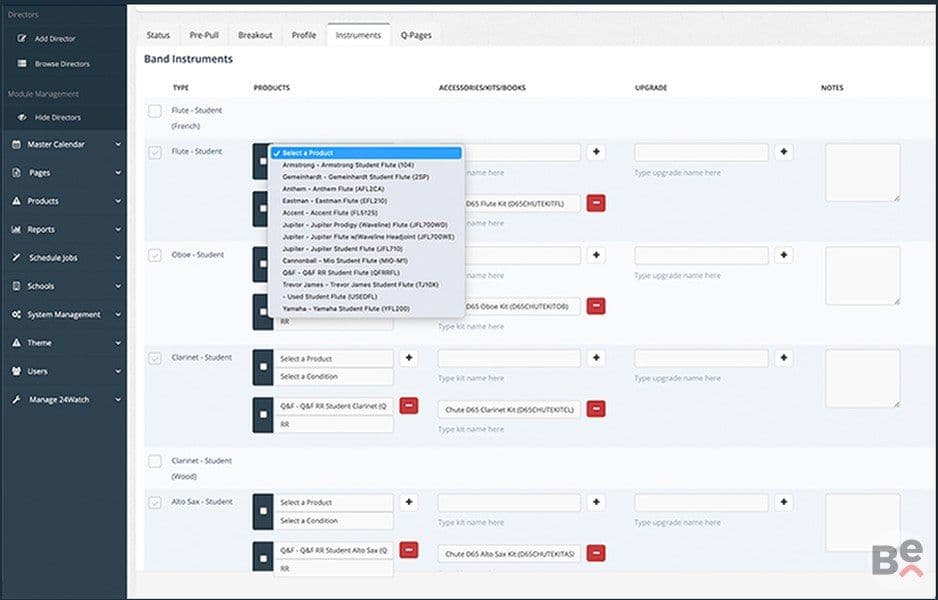This screenshot has width=938, height=600.
Task: Click the Add Director pencil icon
Action: tap(22, 38)
